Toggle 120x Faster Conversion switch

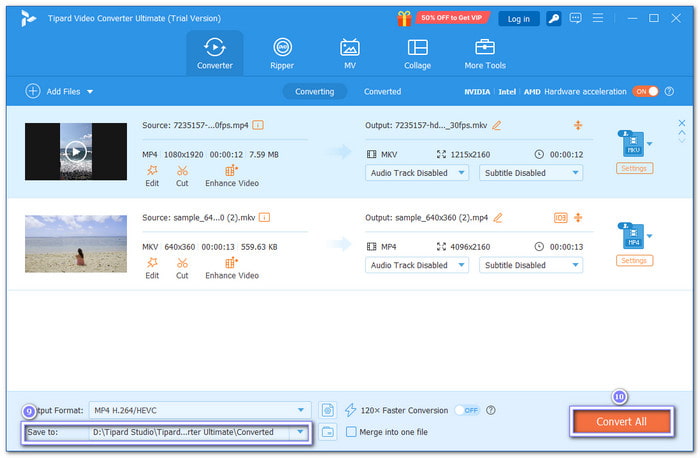(467, 410)
